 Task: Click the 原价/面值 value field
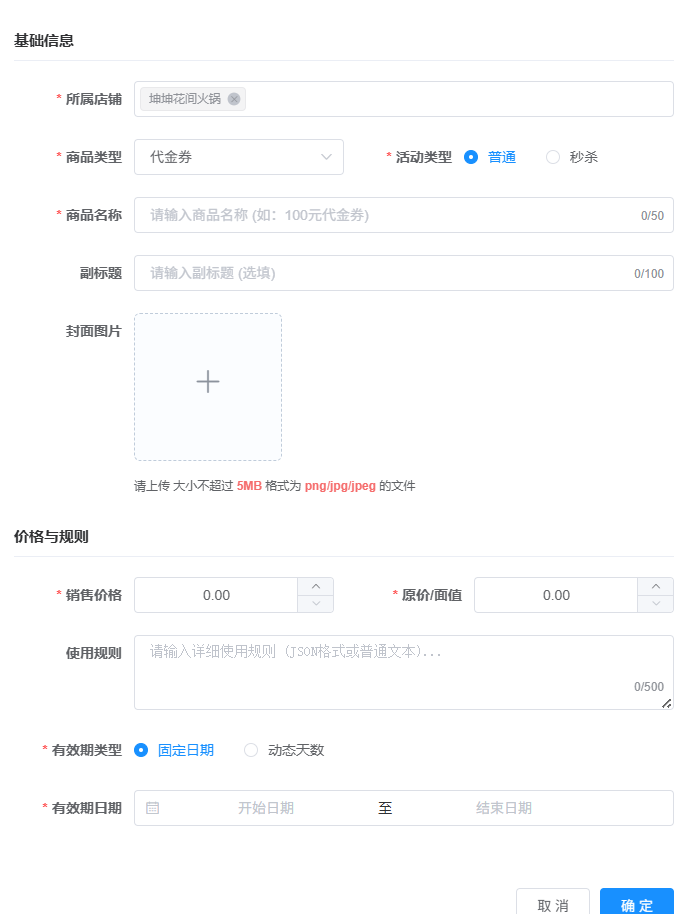556,595
